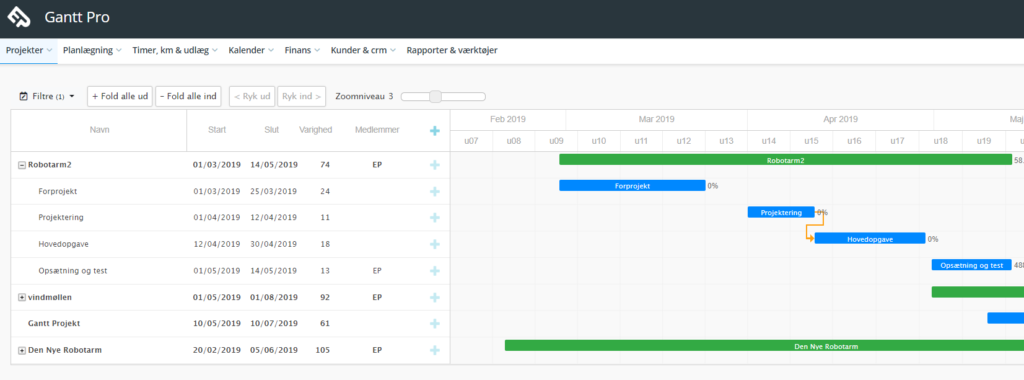
Task: Expand the vindmøllen project
Action: click(x=22, y=298)
